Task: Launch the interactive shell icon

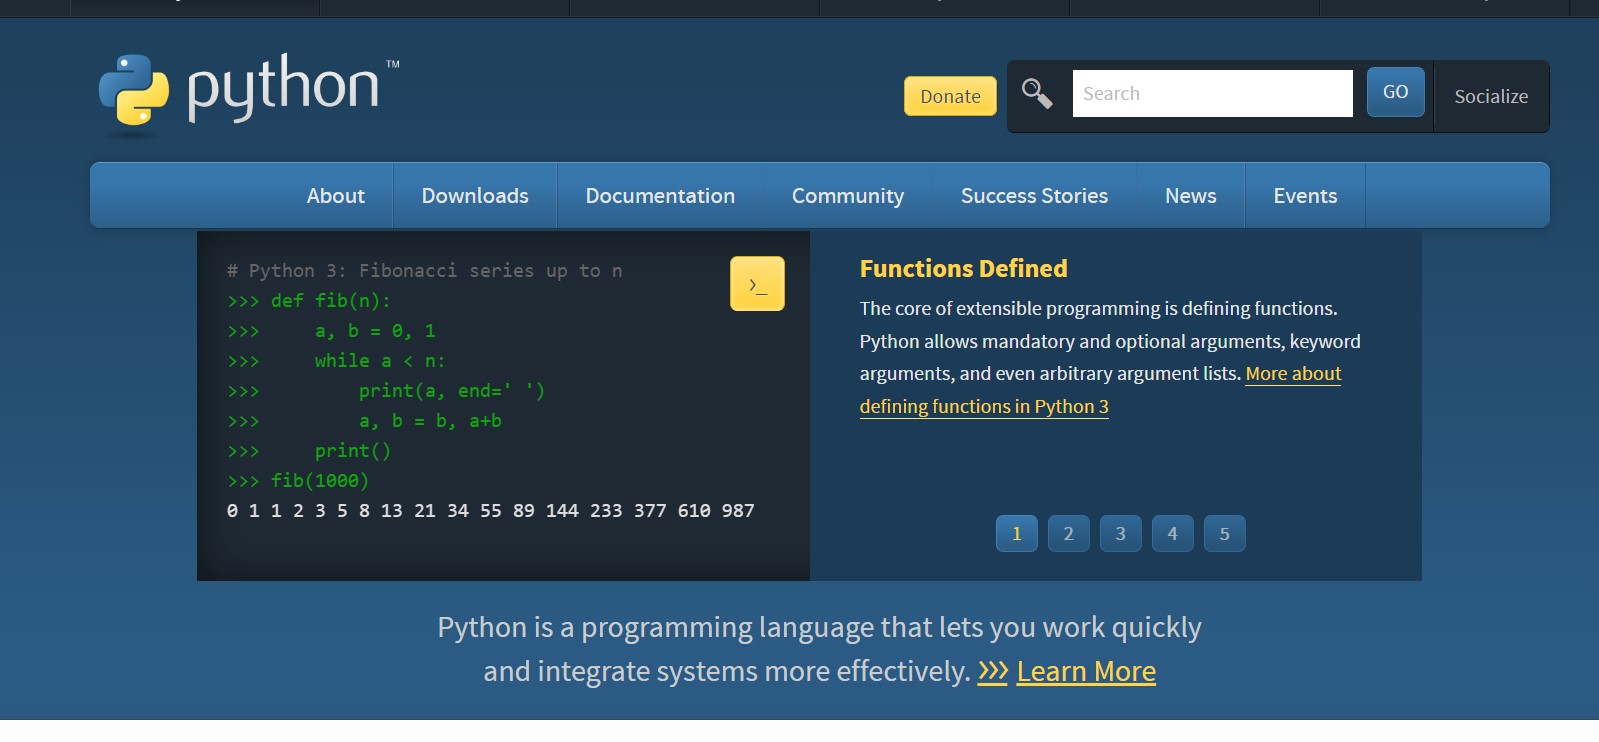Action: point(757,284)
